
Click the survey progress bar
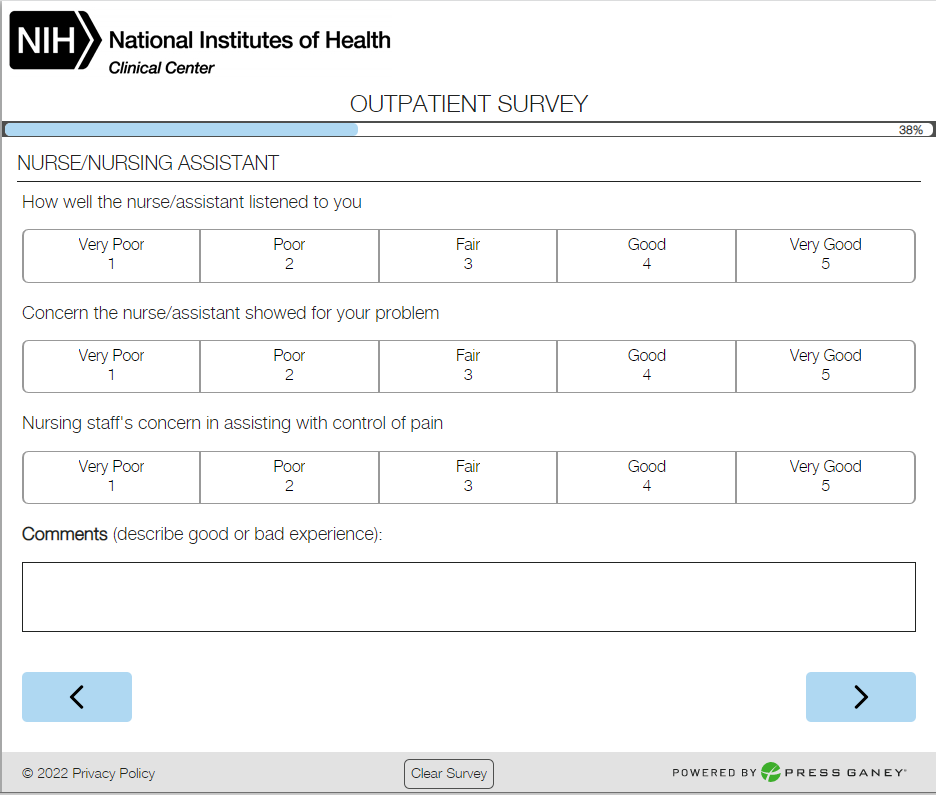pyautogui.click(x=469, y=130)
